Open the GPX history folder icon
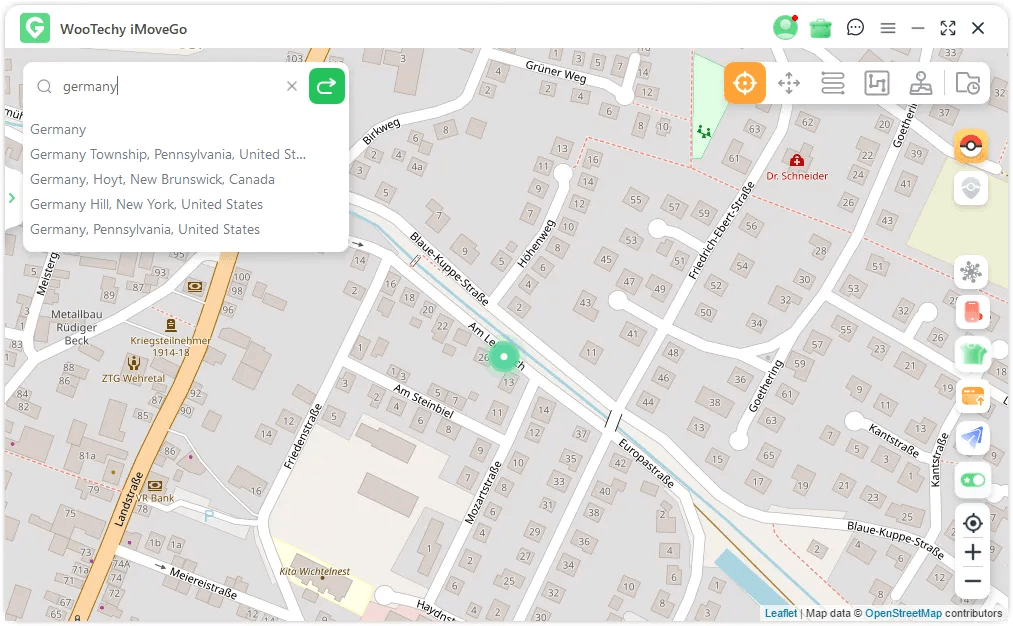Screen dimensions: 1013x626 click(966, 83)
